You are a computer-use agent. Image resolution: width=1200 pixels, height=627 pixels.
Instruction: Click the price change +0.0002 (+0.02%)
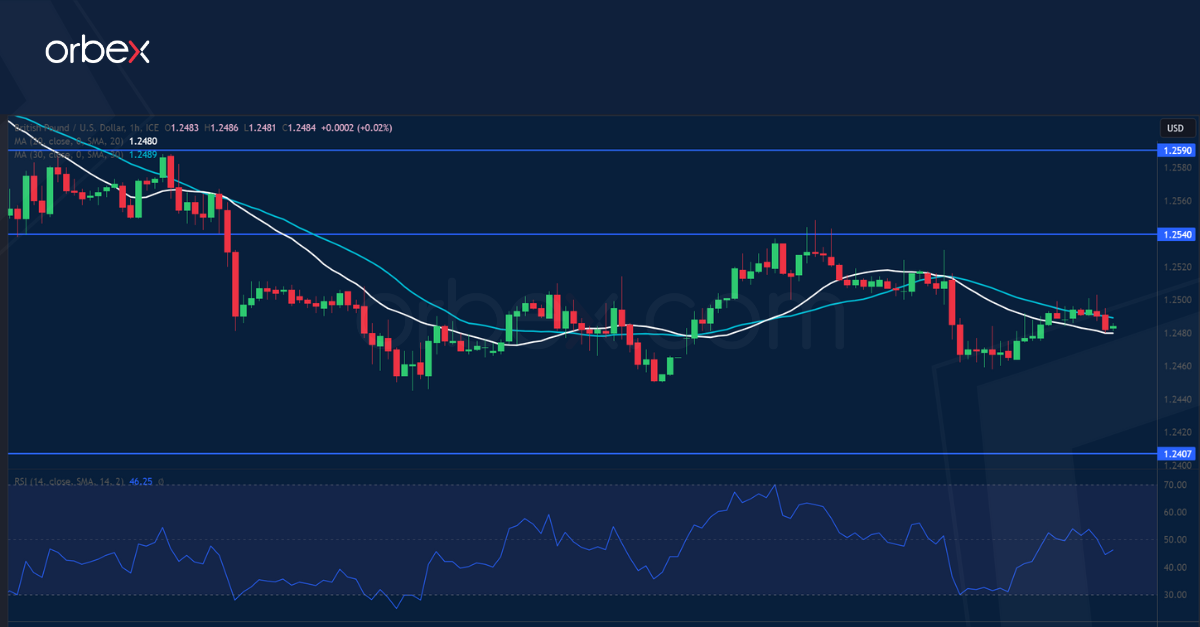tap(356, 128)
